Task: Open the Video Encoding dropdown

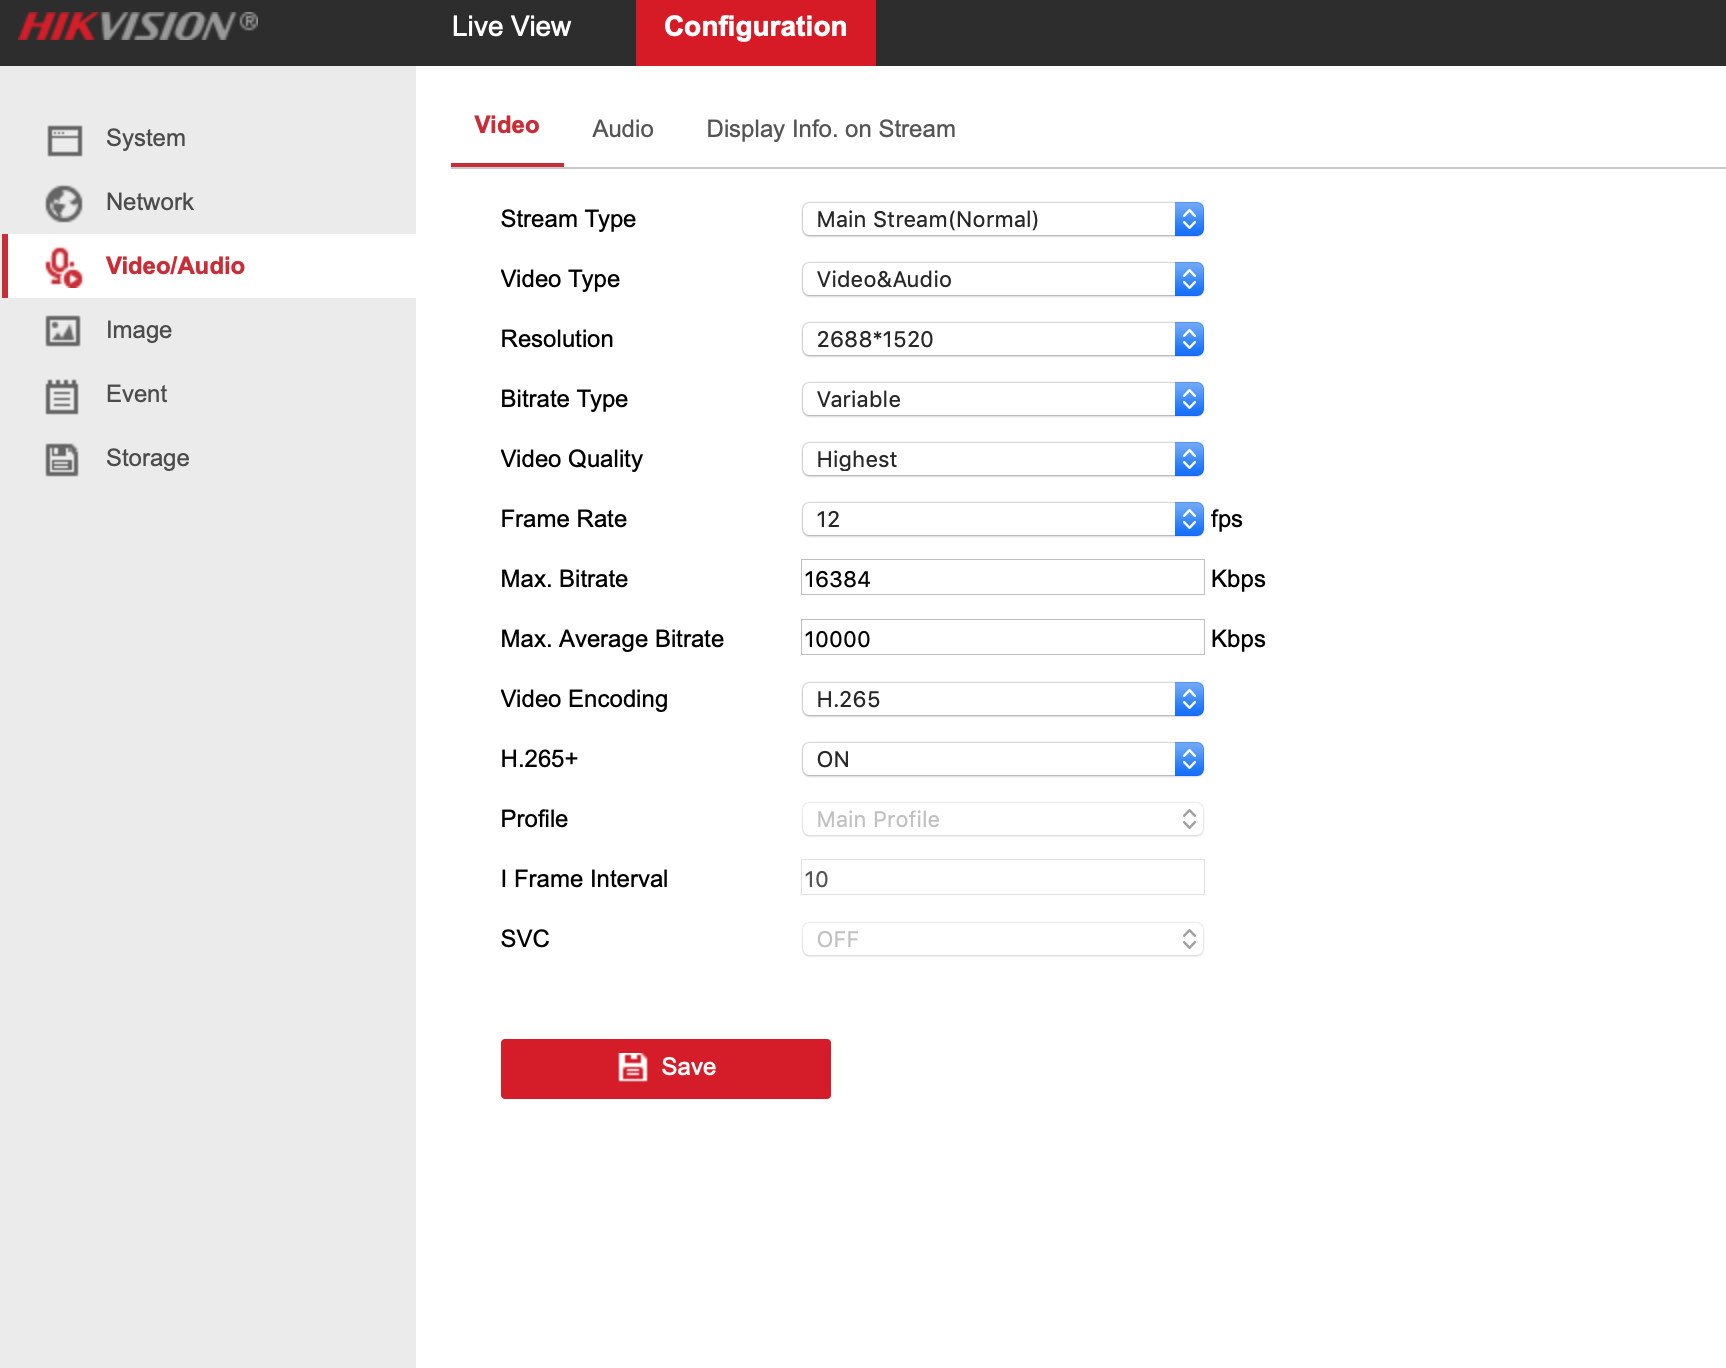Action: [1002, 699]
